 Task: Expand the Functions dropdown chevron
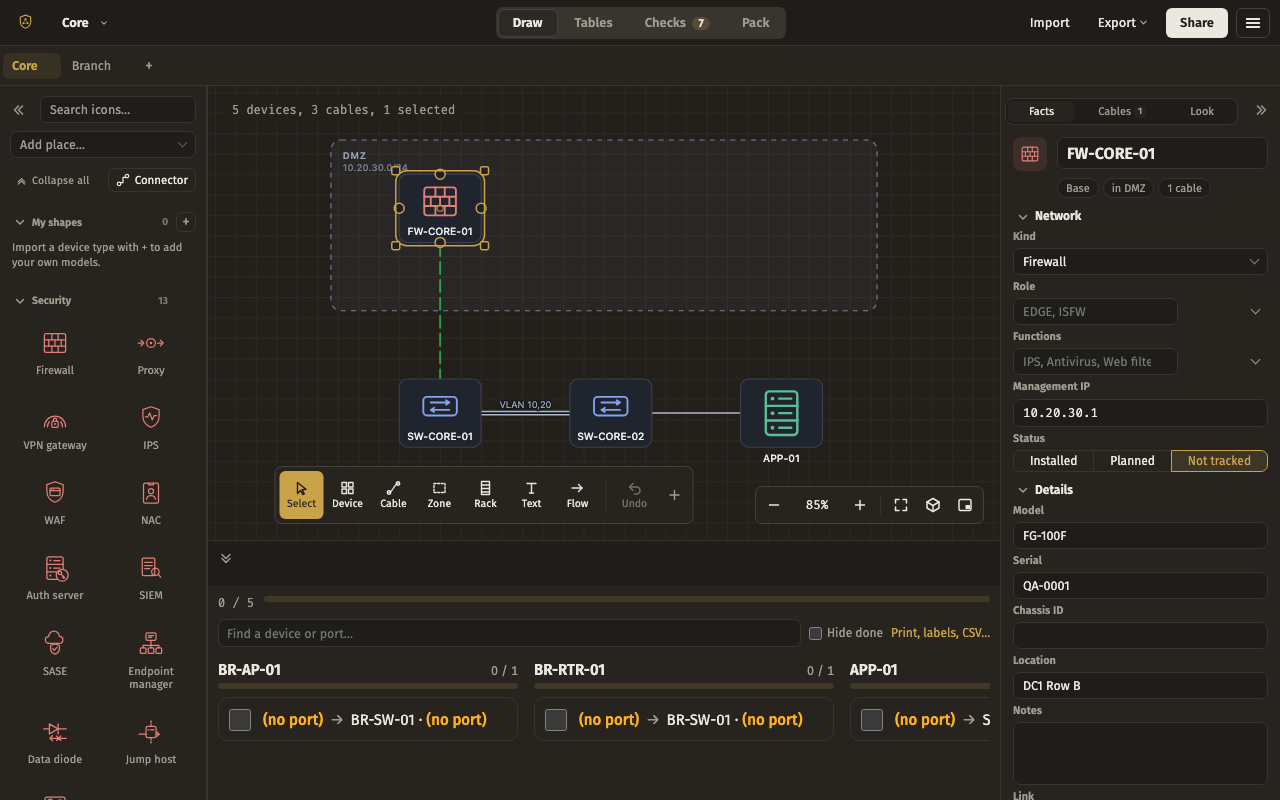[1256, 362]
